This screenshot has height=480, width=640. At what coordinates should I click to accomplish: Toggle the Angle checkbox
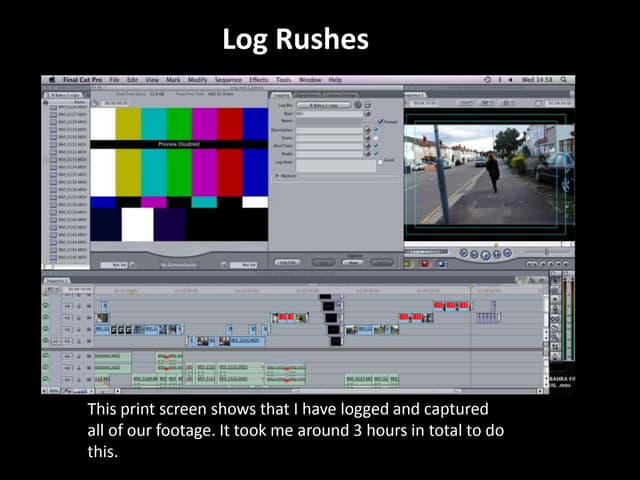point(376,153)
